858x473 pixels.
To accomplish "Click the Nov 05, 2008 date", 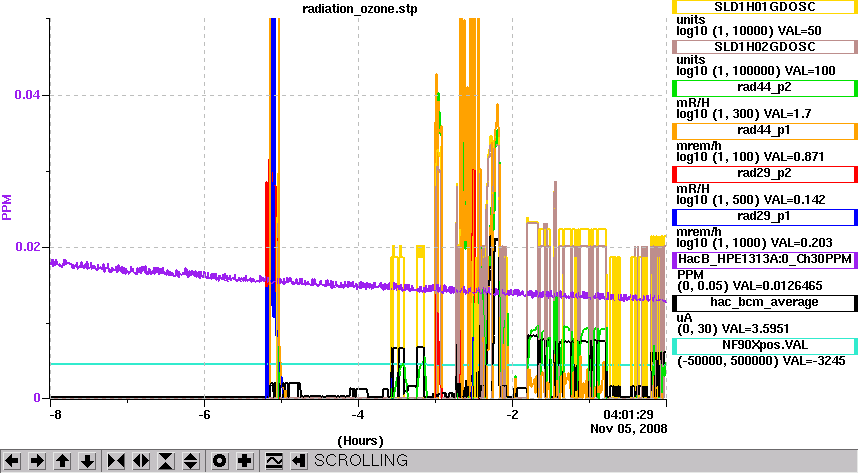I will click(628, 428).
